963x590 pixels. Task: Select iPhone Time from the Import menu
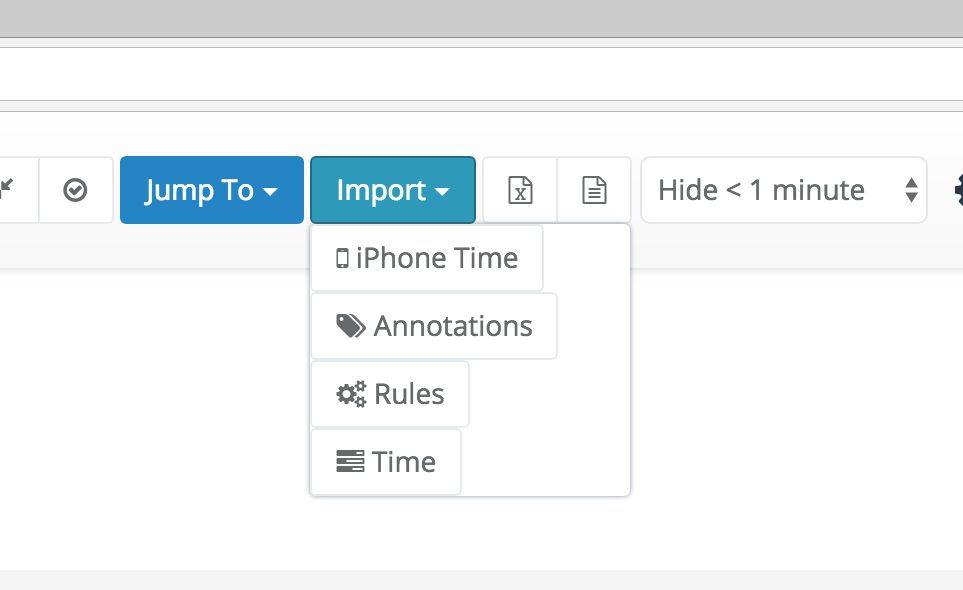coord(427,258)
